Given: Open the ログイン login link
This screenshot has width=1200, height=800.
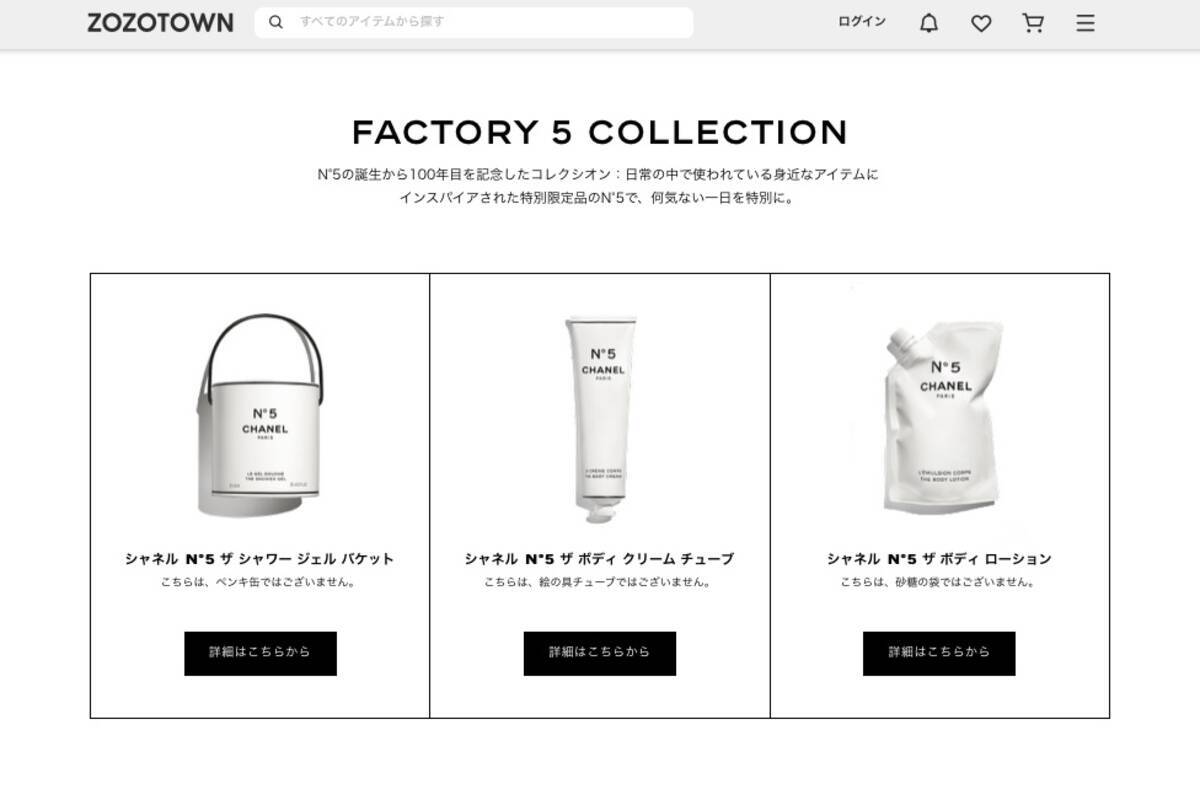Looking at the screenshot, I should click(861, 22).
